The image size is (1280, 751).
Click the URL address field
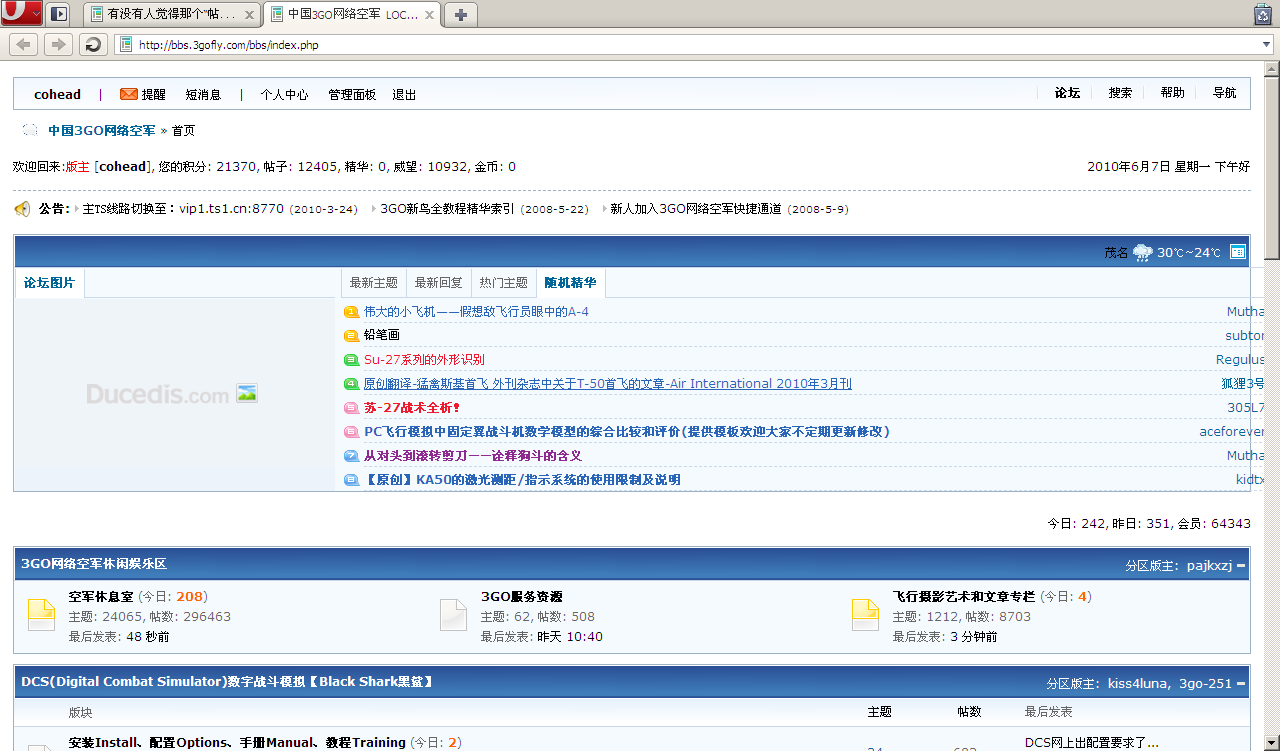pos(695,45)
